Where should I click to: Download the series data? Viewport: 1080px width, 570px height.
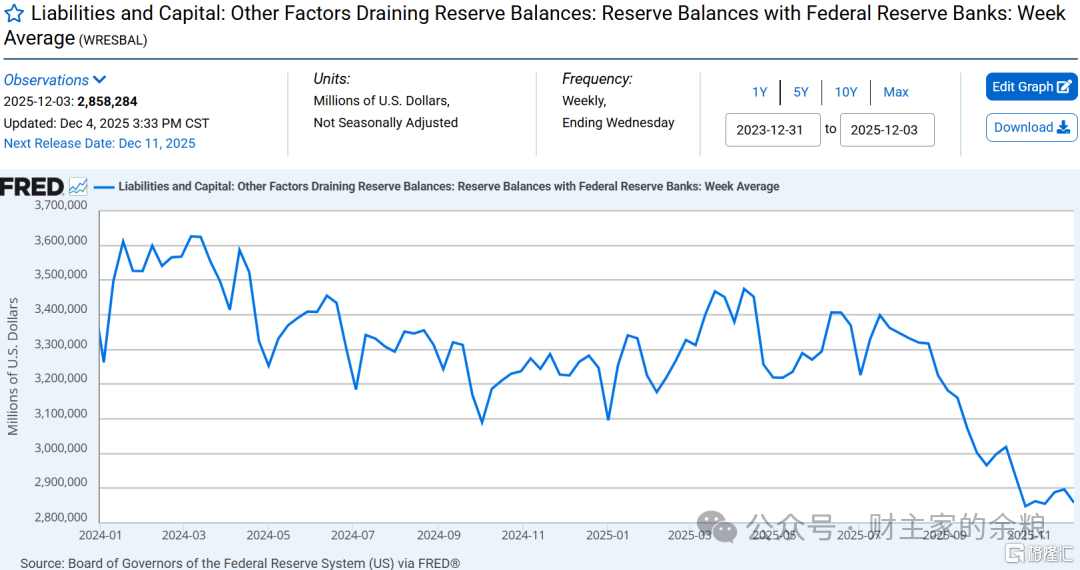coord(1031,128)
